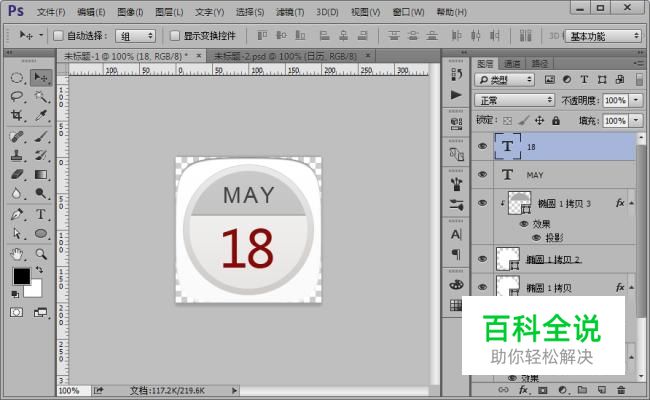The height and width of the screenshot is (400, 650).
Task: Open the 滤镜(T) menu
Action: tap(290, 12)
